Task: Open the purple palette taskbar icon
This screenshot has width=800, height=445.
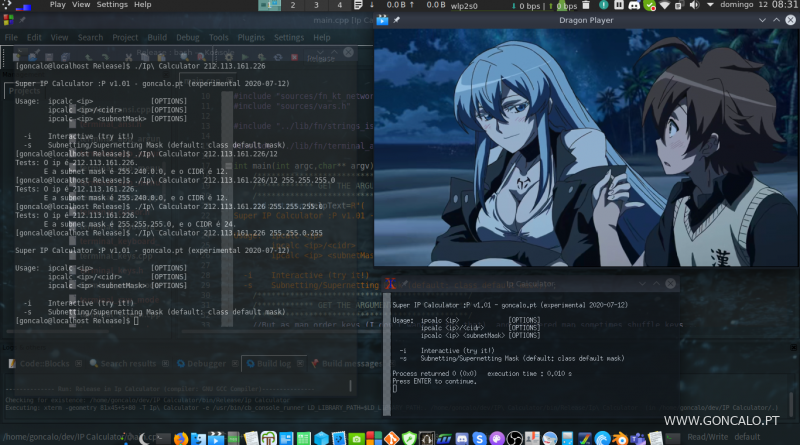Action: tap(496, 438)
